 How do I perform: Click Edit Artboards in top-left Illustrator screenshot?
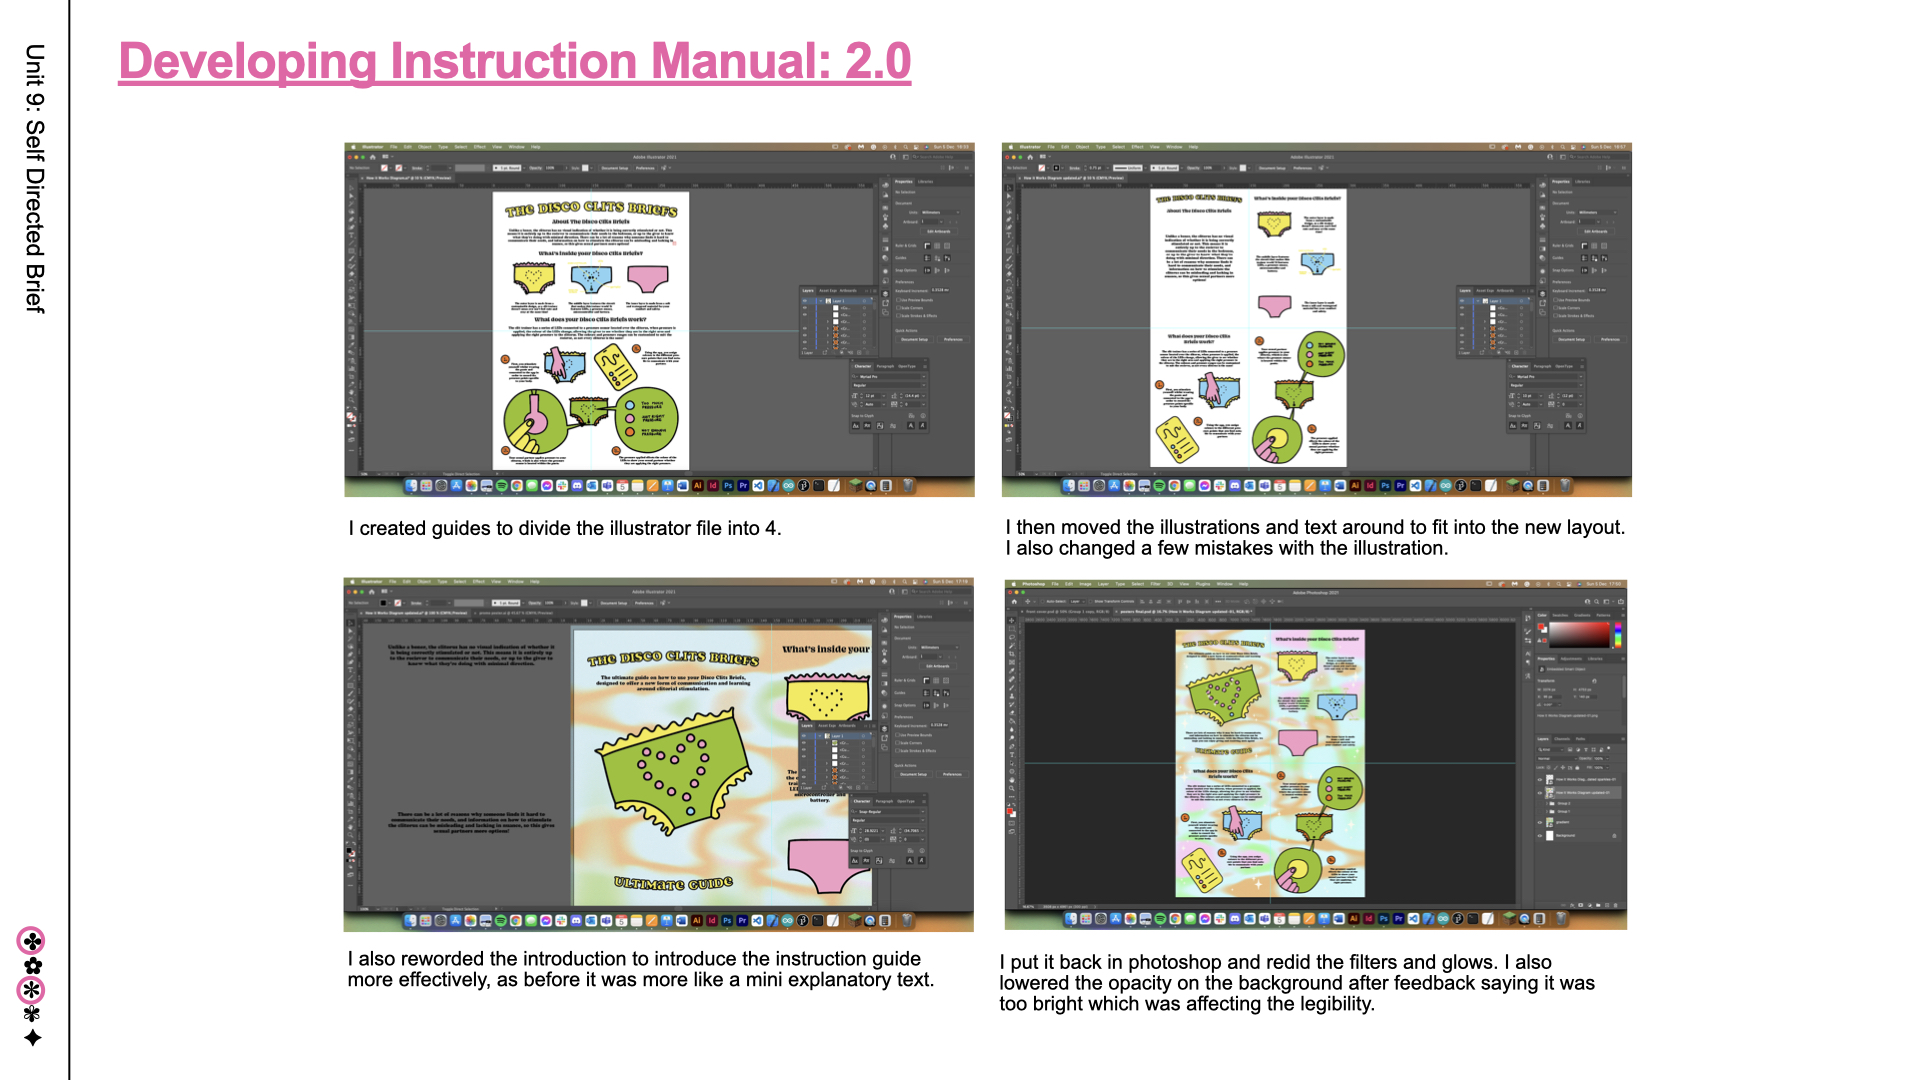[x=937, y=231]
